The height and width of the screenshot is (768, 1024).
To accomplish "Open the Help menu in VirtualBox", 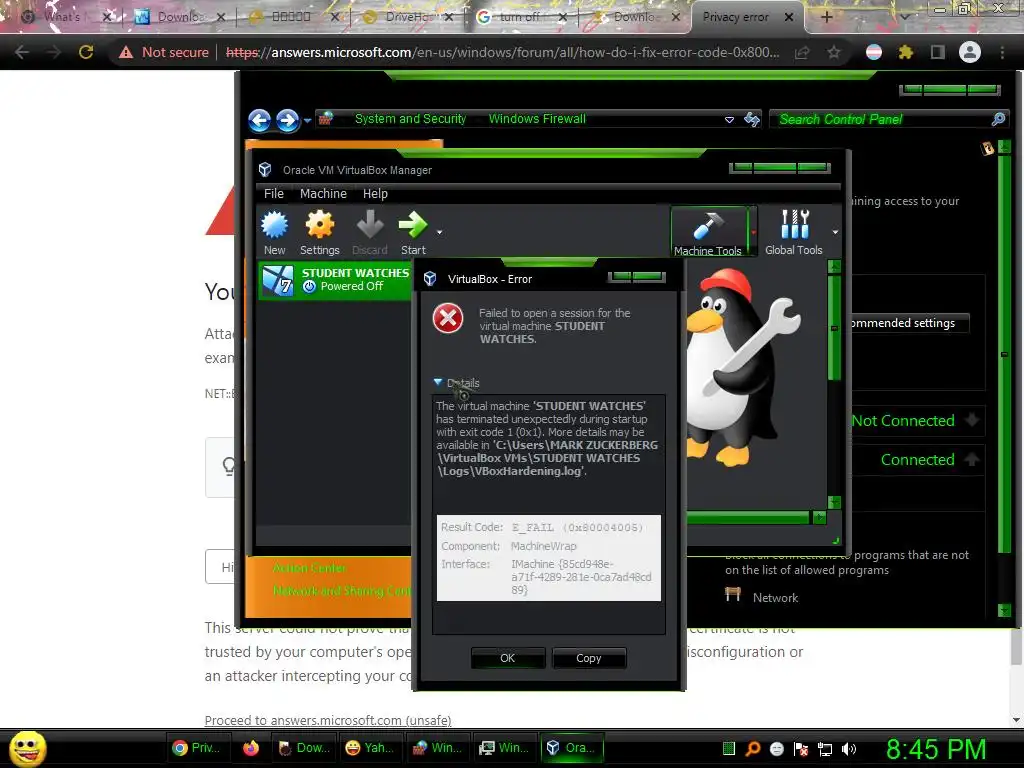I will 375,194.
